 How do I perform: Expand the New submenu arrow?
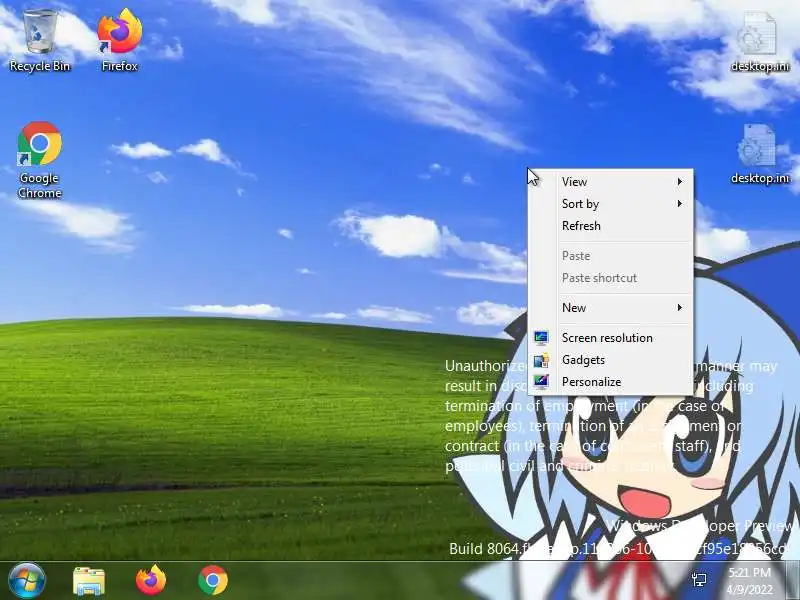pyautogui.click(x=680, y=307)
